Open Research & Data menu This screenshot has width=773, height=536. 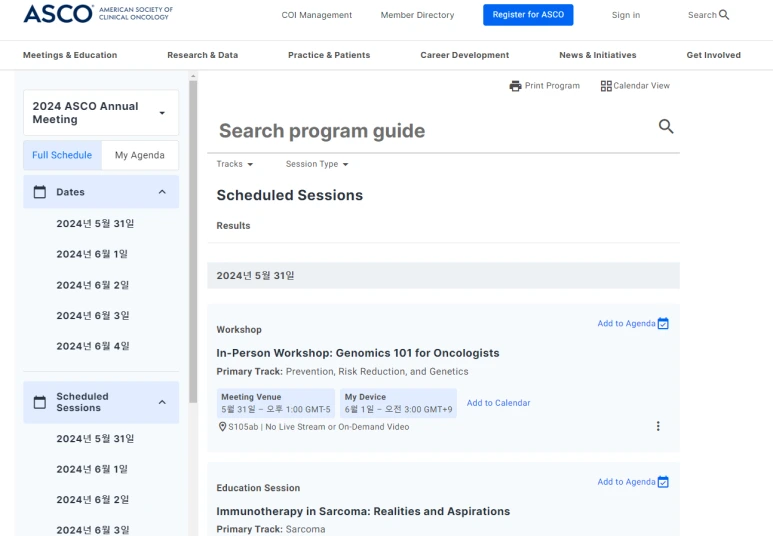203,55
